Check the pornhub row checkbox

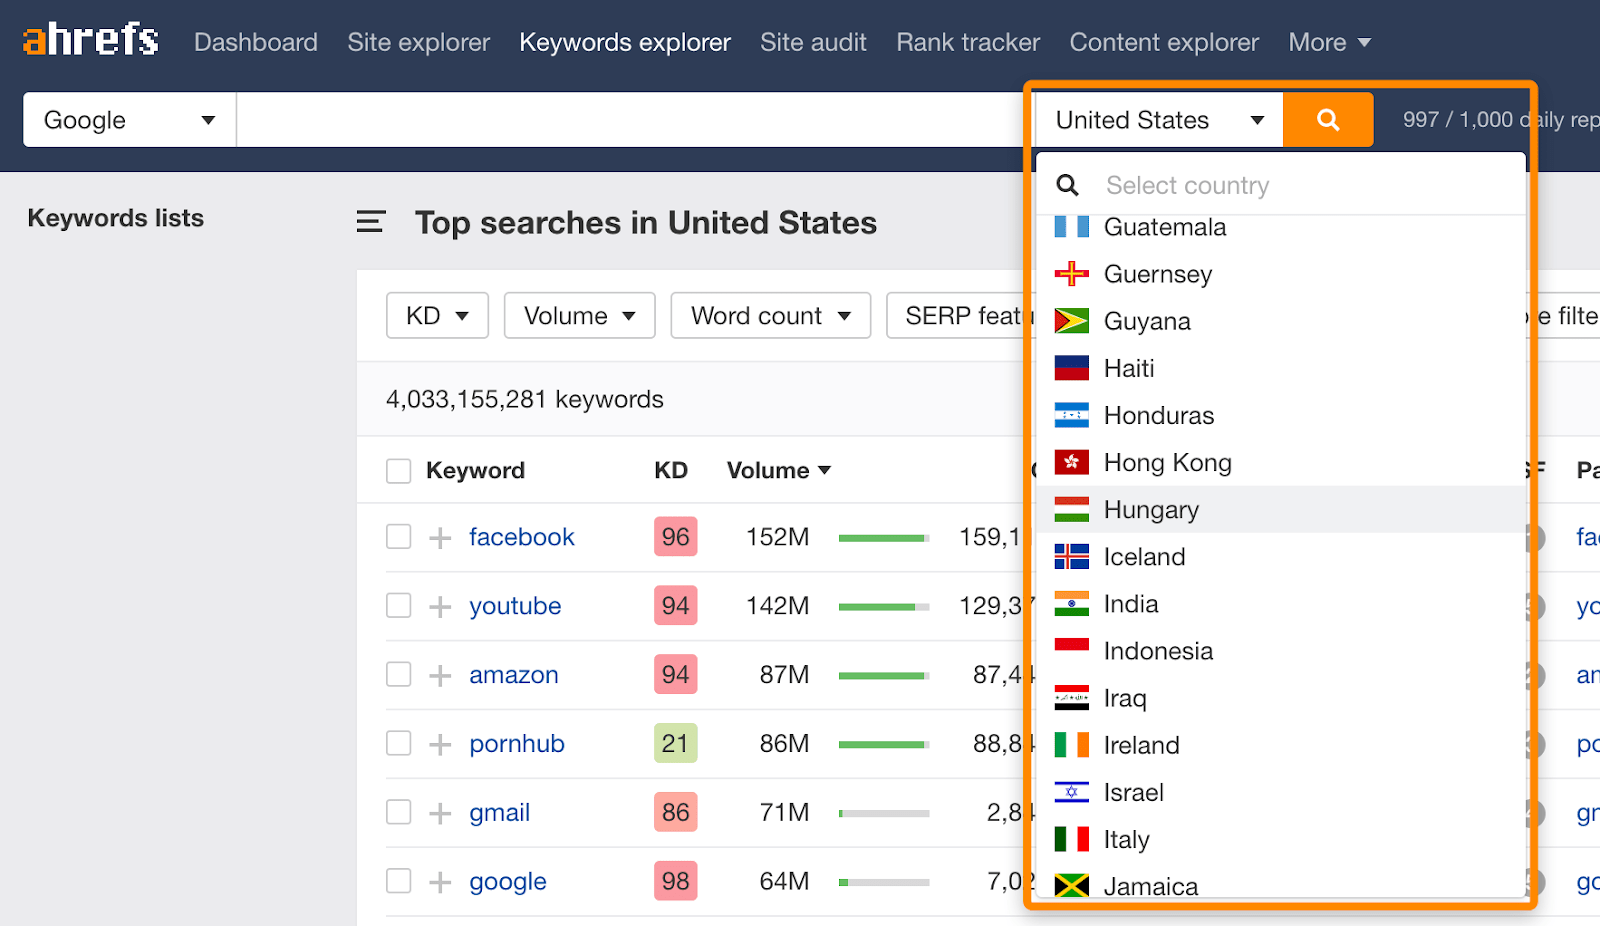pos(399,744)
